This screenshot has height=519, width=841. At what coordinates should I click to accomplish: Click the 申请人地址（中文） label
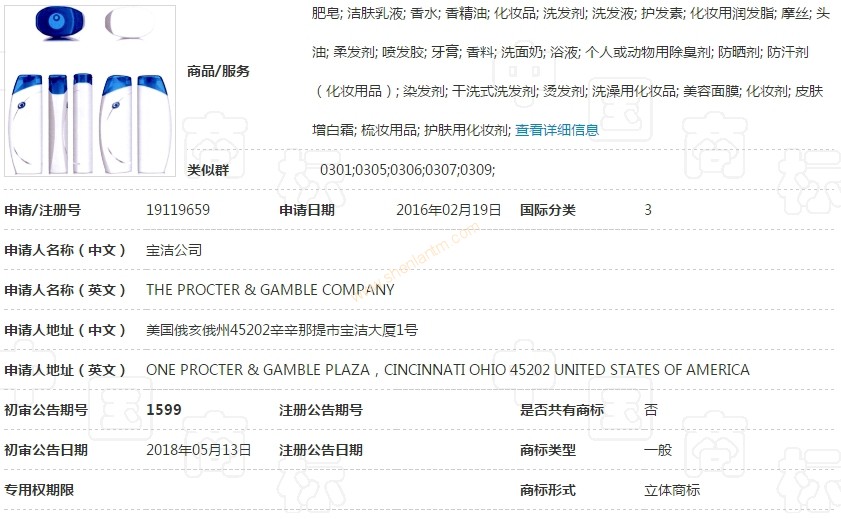tap(65, 330)
